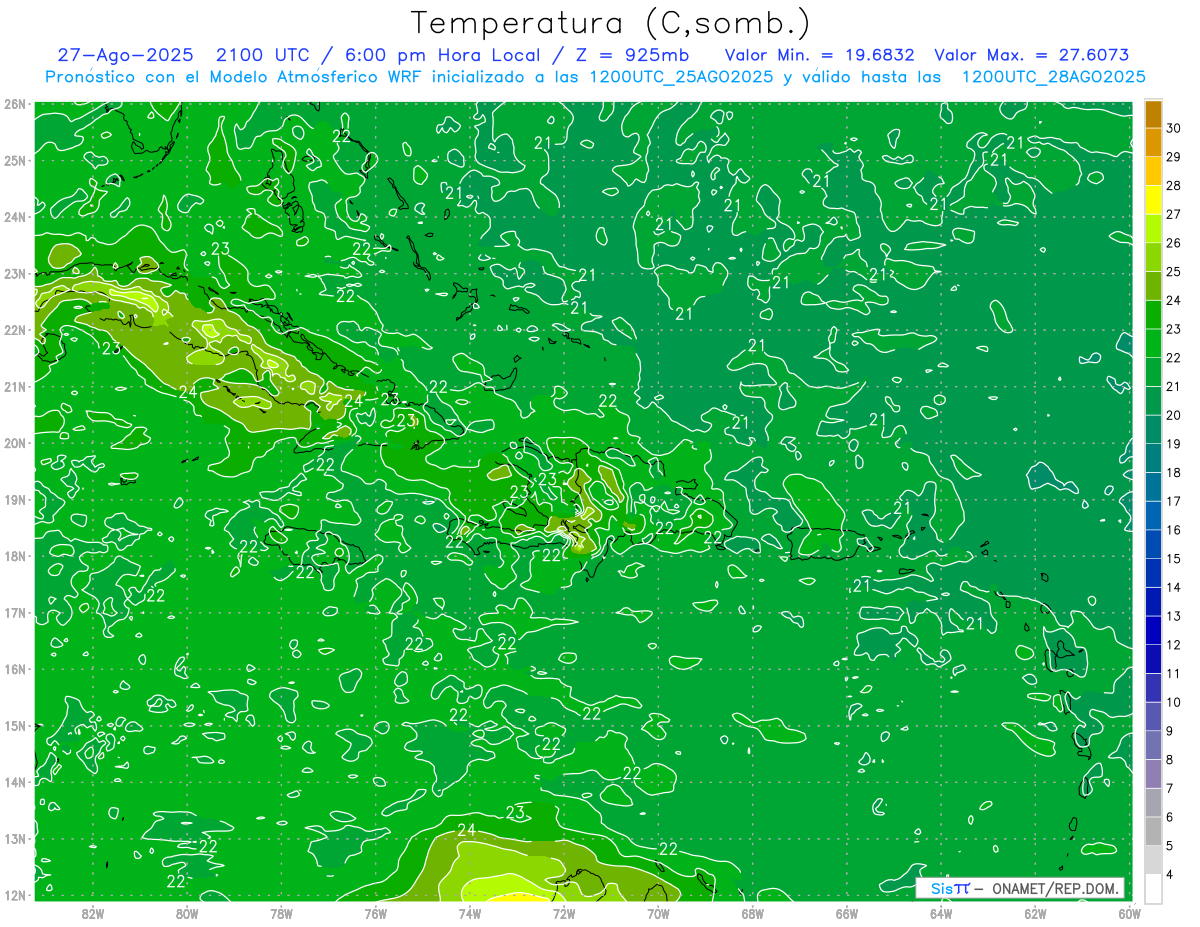The height and width of the screenshot is (927, 1200).
Task: Click the teal colorbar segment between 18 and 19
Action: (x=1152, y=458)
